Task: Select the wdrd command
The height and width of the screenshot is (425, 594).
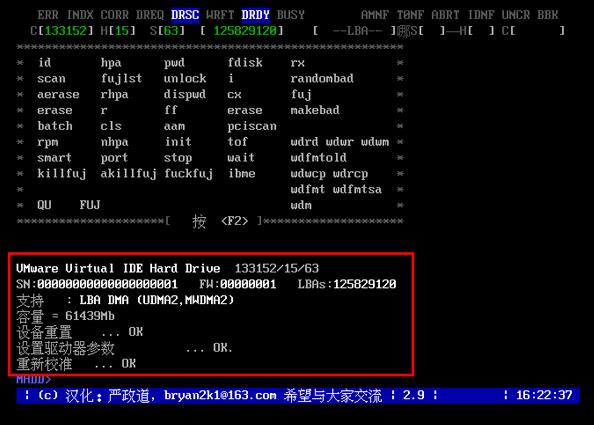Action: tap(305, 142)
